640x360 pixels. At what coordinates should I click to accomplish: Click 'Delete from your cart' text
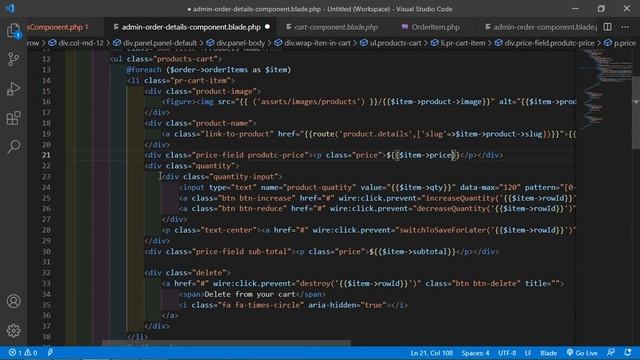(250, 294)
